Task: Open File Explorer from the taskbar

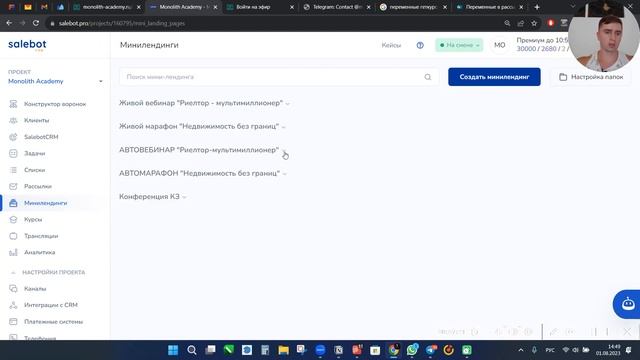Action: tap(283, 350)
